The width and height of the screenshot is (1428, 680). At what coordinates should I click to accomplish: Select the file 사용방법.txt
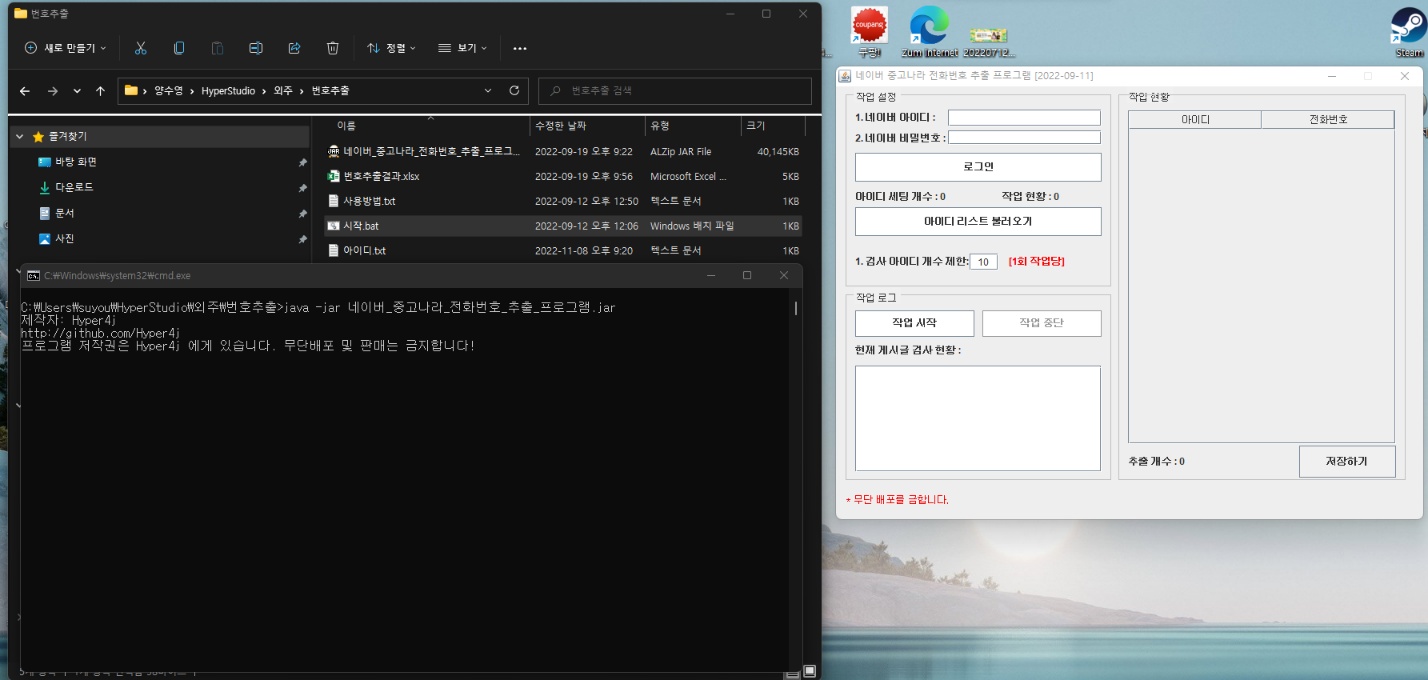pyautogui.click(x=564, y=201)
